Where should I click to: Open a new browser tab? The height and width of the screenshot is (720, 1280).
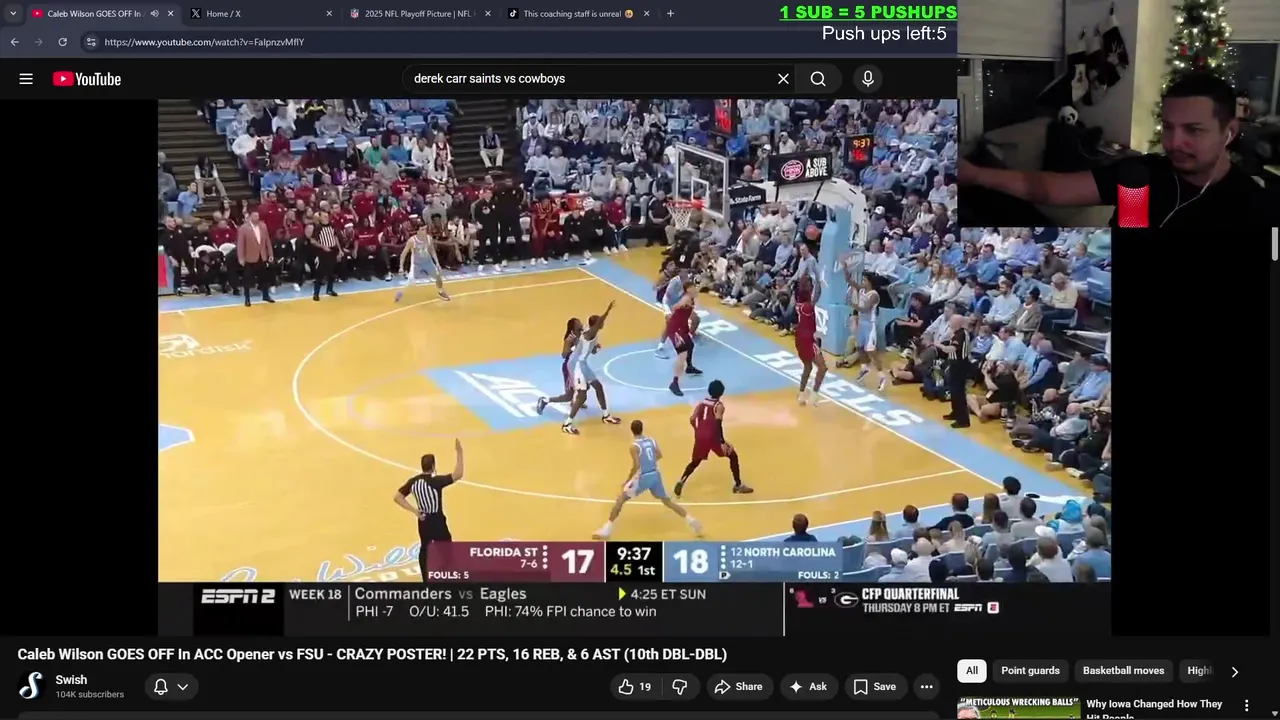click(670, 14)
